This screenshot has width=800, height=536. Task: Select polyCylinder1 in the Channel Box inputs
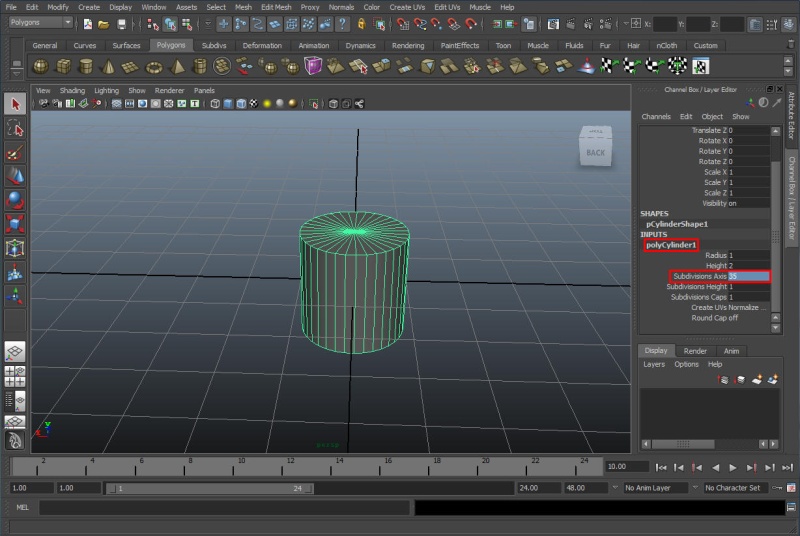click(x=670, y=245)
